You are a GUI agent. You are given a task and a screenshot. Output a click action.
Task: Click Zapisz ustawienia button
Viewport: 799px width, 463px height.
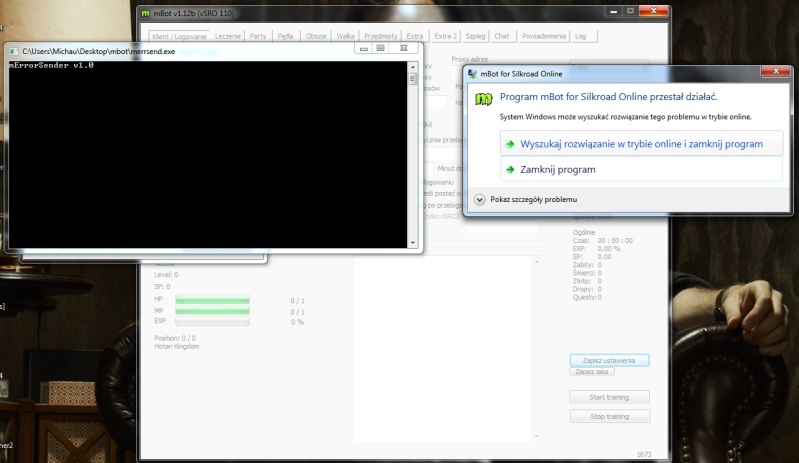(609, 360)
